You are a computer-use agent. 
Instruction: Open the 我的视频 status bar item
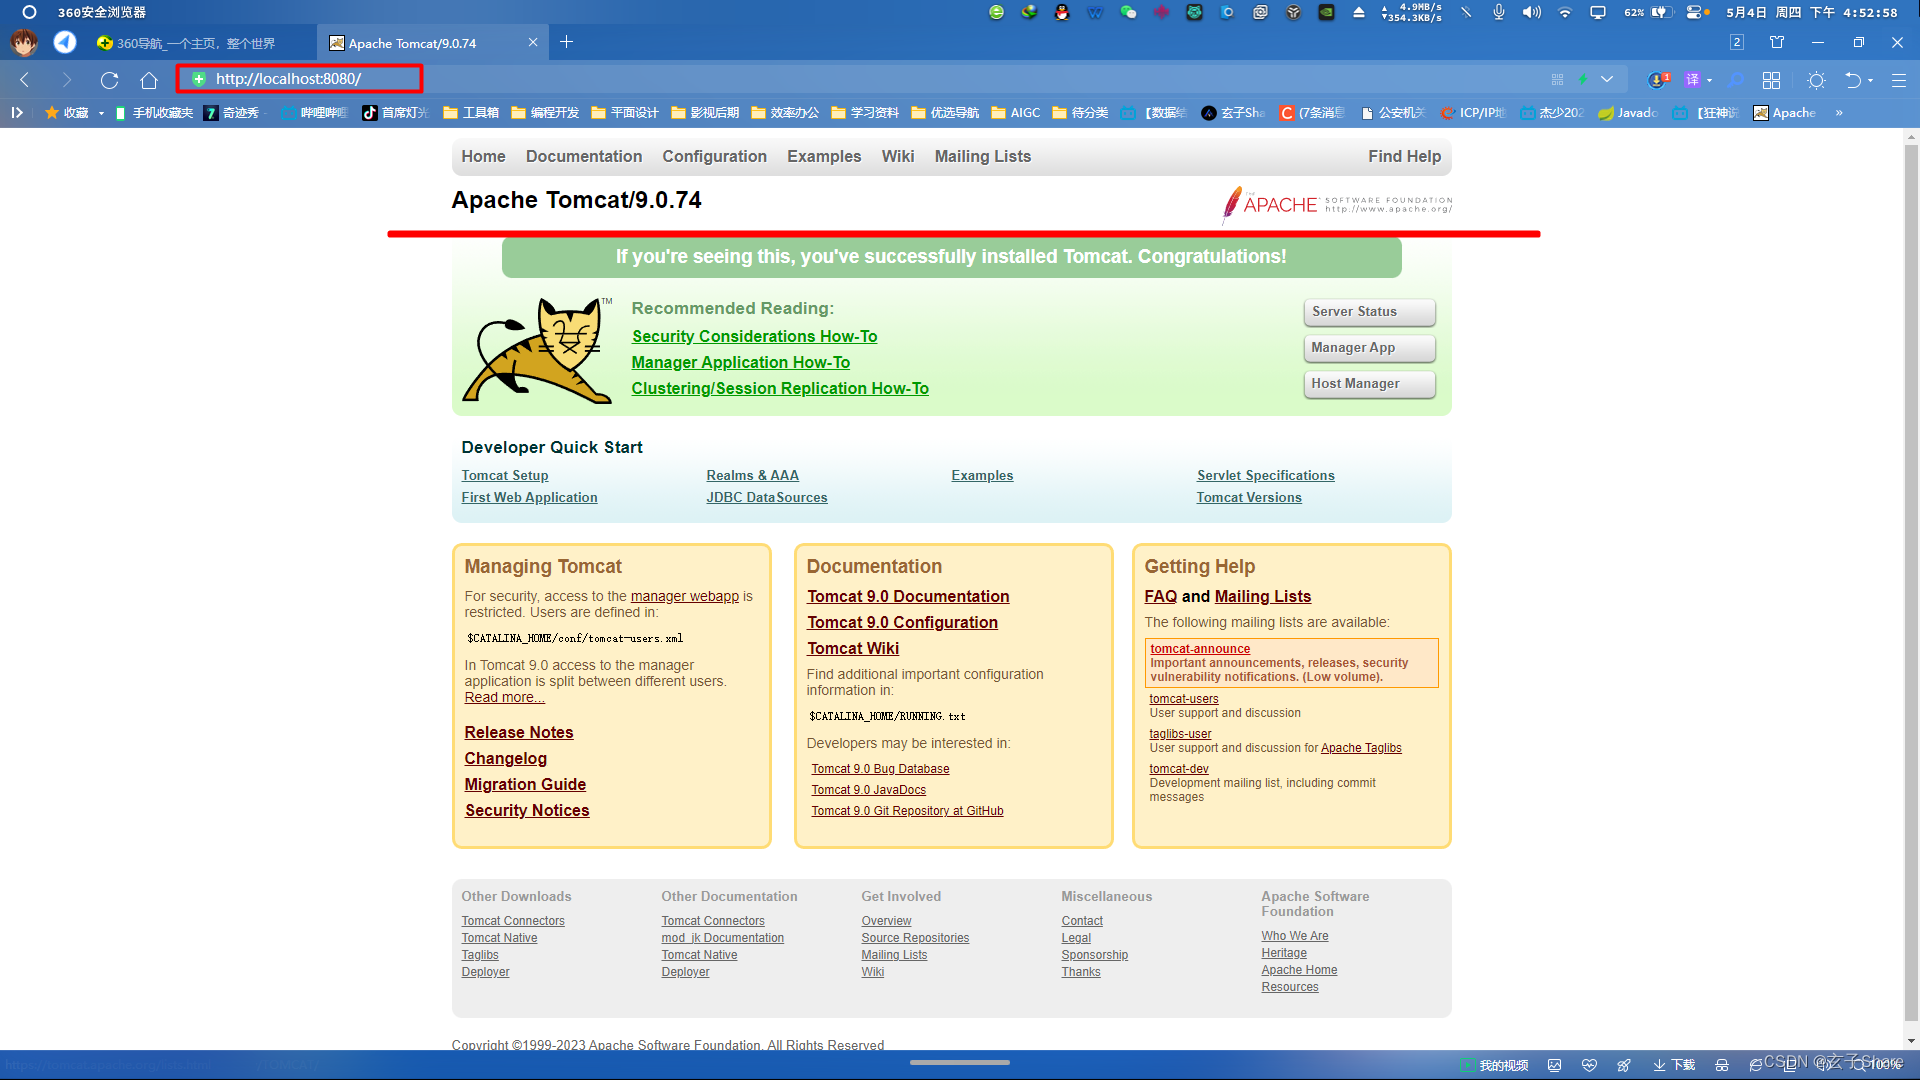[x=1494, y=1065]
